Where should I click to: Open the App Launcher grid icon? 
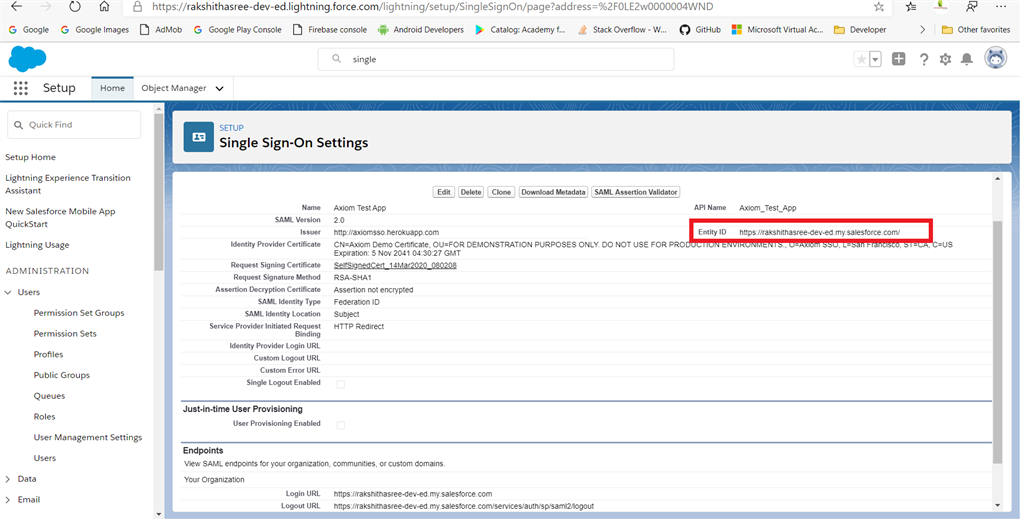(20, 88)
